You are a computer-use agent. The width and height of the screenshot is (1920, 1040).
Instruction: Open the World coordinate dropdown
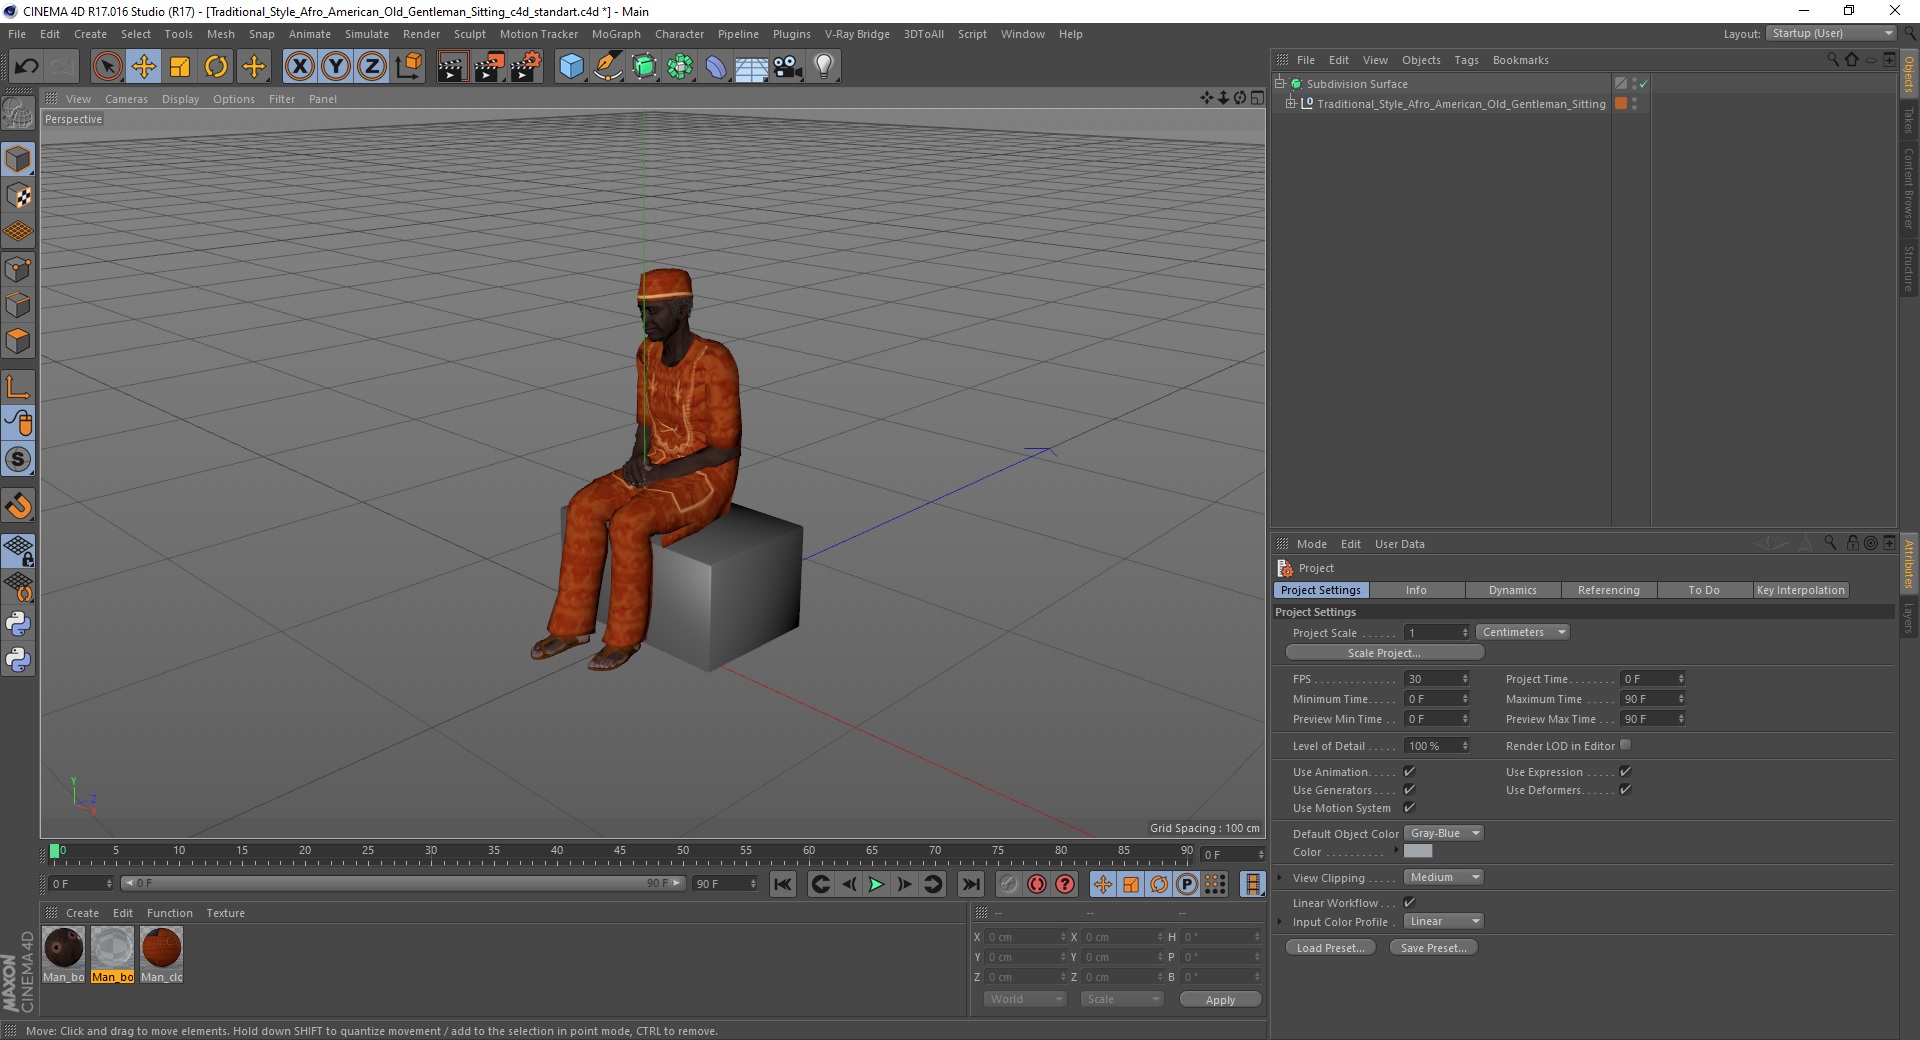coord(1025,999)
